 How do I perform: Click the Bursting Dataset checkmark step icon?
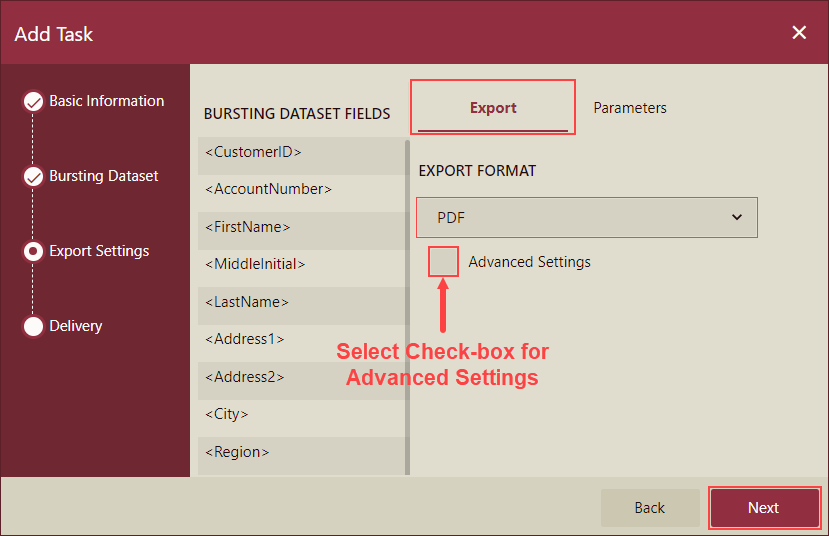click(x=33, y=177)
